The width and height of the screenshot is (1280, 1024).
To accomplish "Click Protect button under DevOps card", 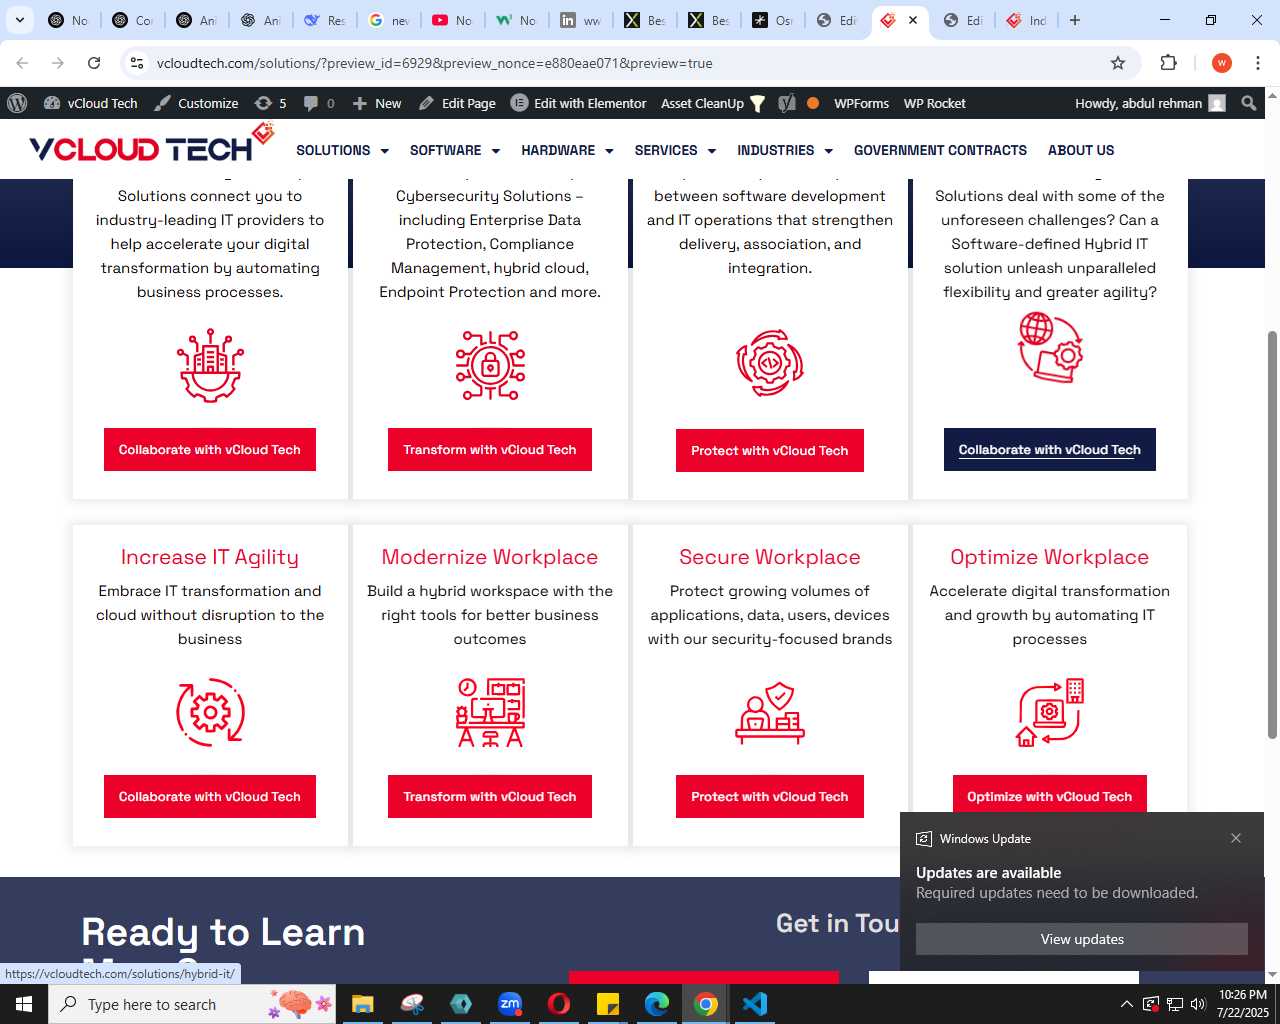I will click(770, 451).
